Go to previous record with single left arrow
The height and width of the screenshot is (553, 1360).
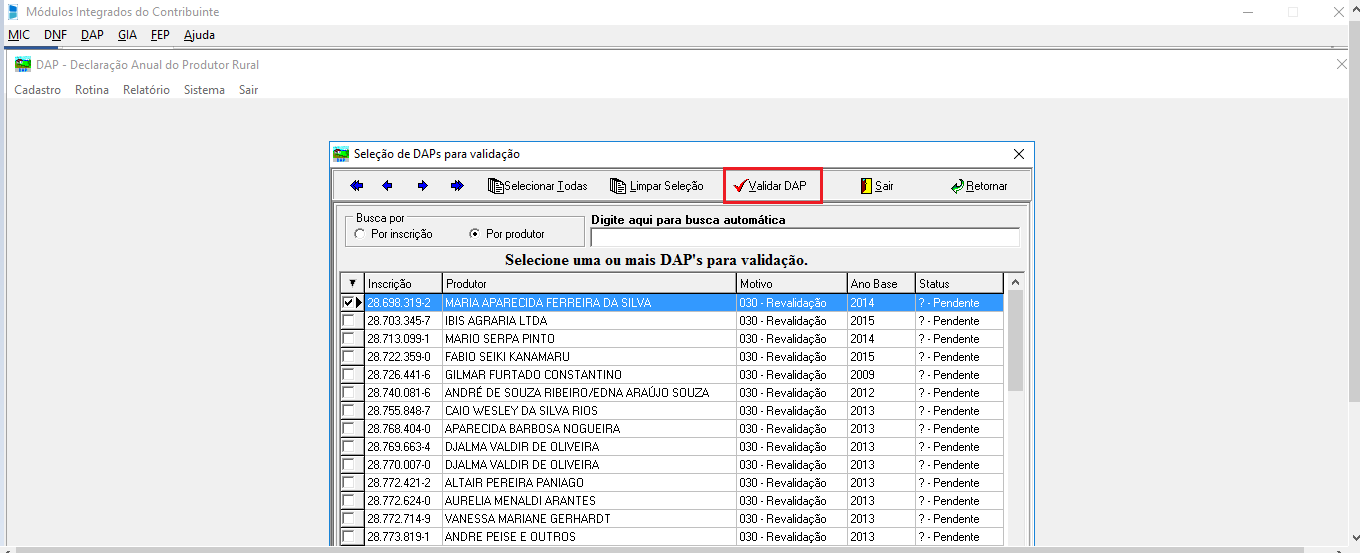pyautogui.click(x=388, y=186)
